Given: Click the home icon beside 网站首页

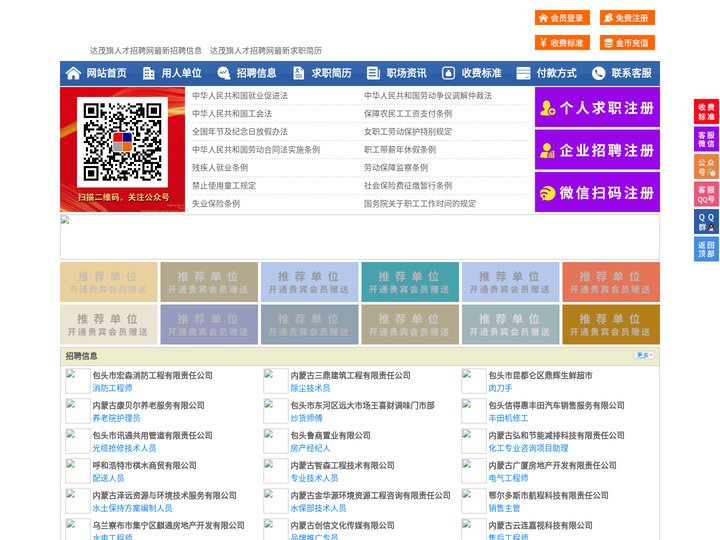Looking at the screenshot, I should tap(73, 73).
